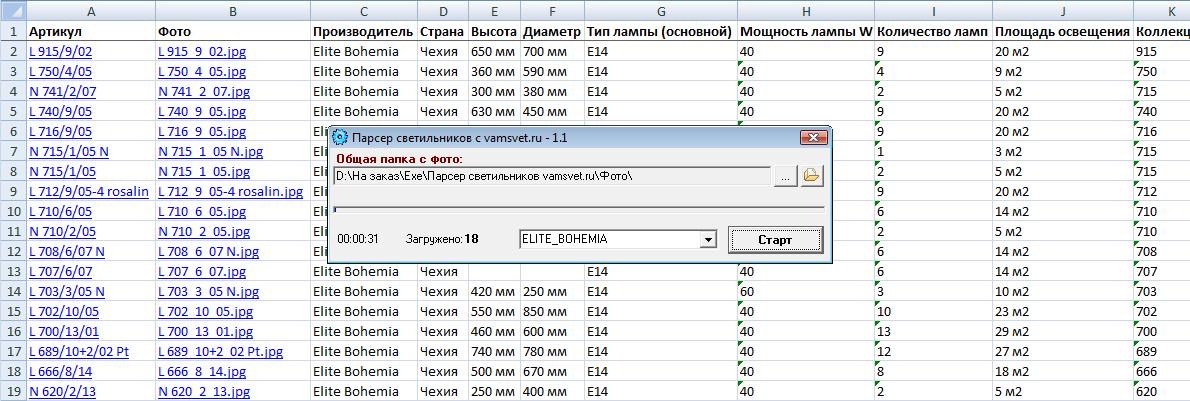Open article link N 741/2/07

pos(62,91)
